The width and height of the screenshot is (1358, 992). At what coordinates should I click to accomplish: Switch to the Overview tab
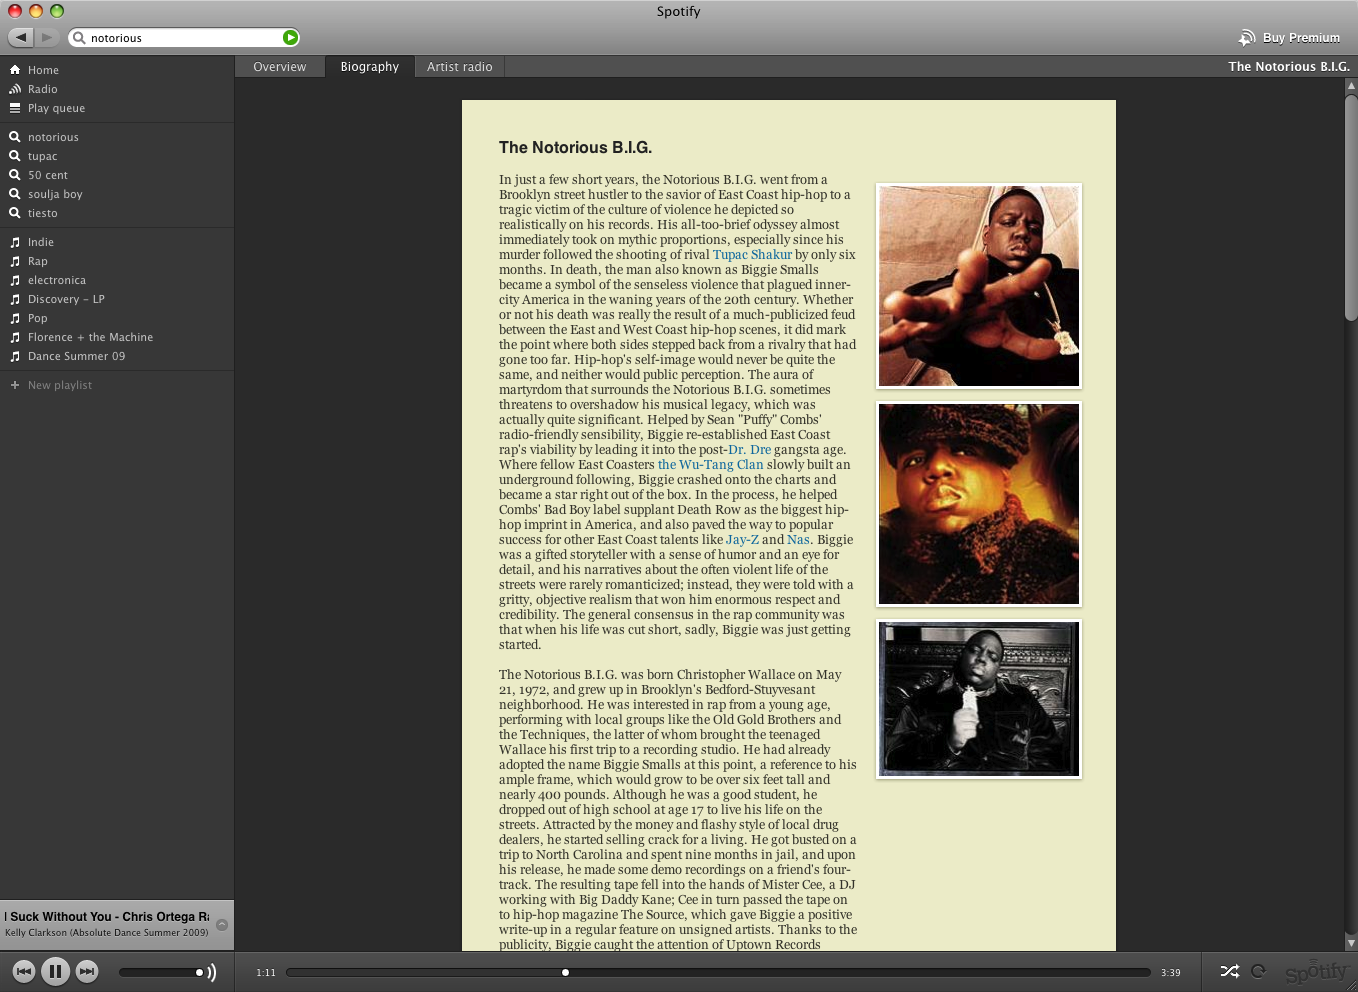[280, 67]
